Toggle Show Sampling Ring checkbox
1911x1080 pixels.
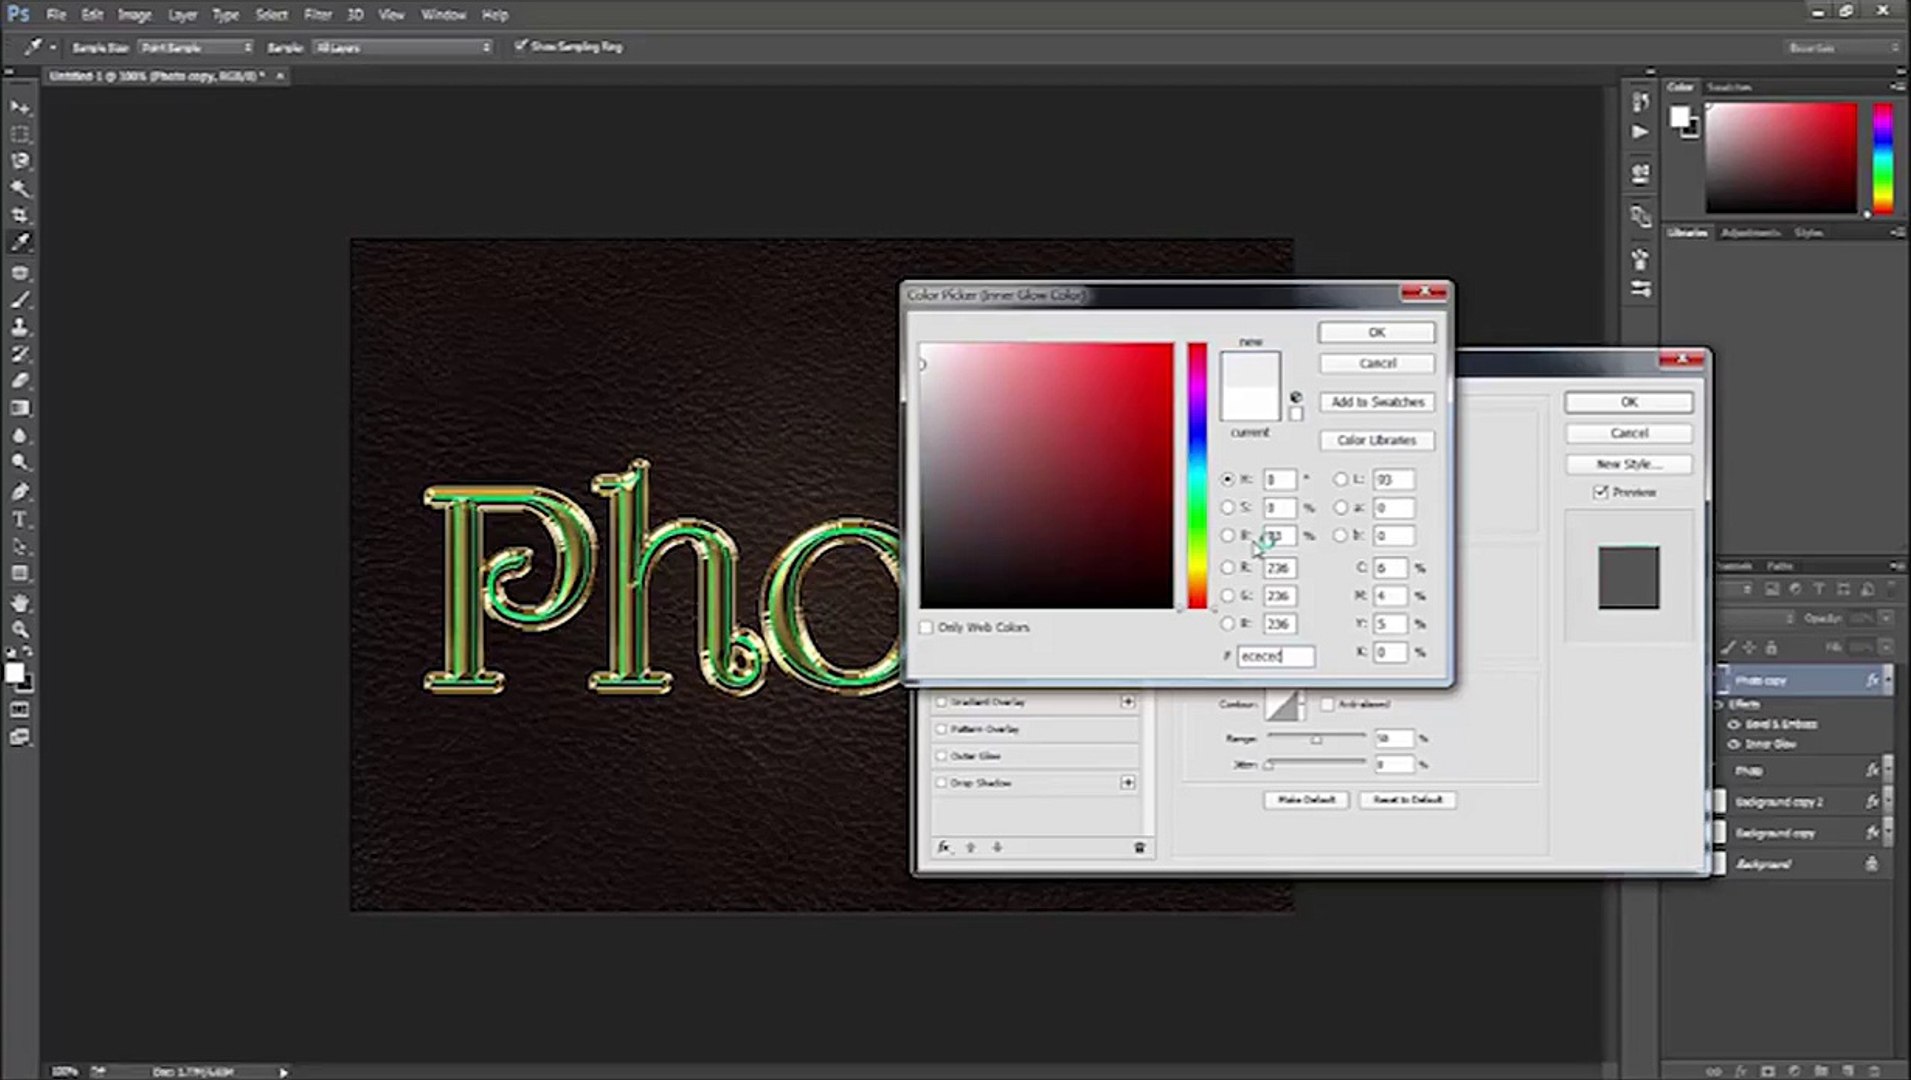point(520,46)
